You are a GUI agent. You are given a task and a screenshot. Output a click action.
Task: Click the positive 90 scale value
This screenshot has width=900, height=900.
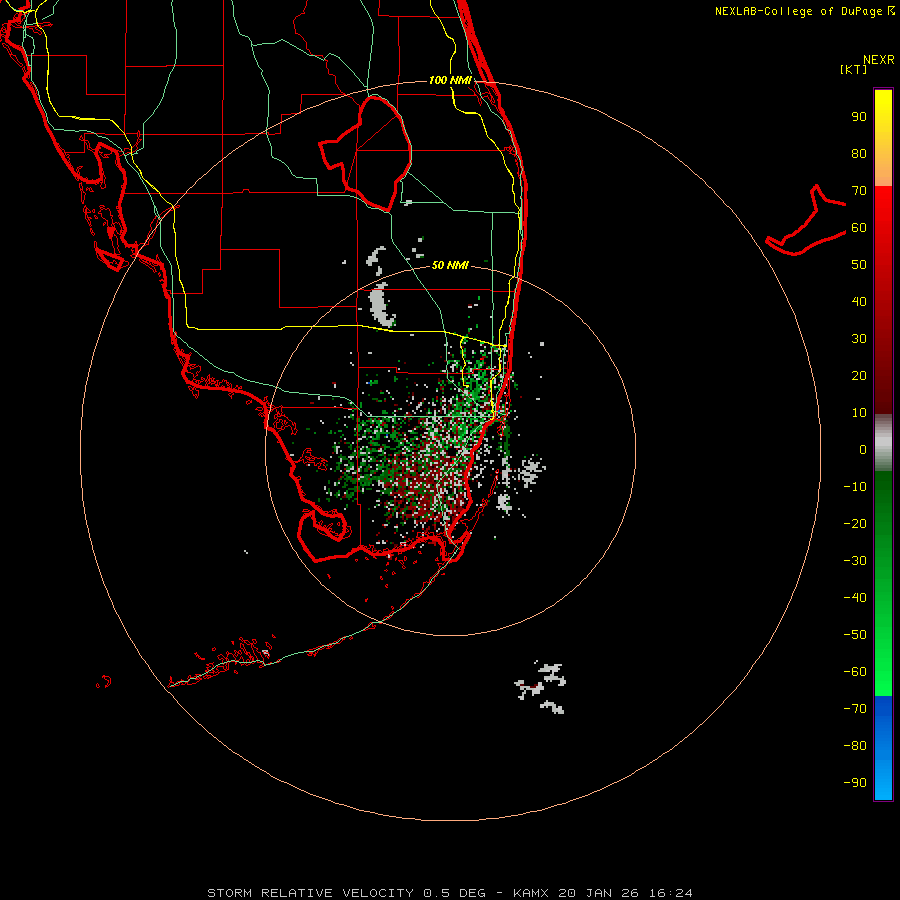(x=859, y=117)
